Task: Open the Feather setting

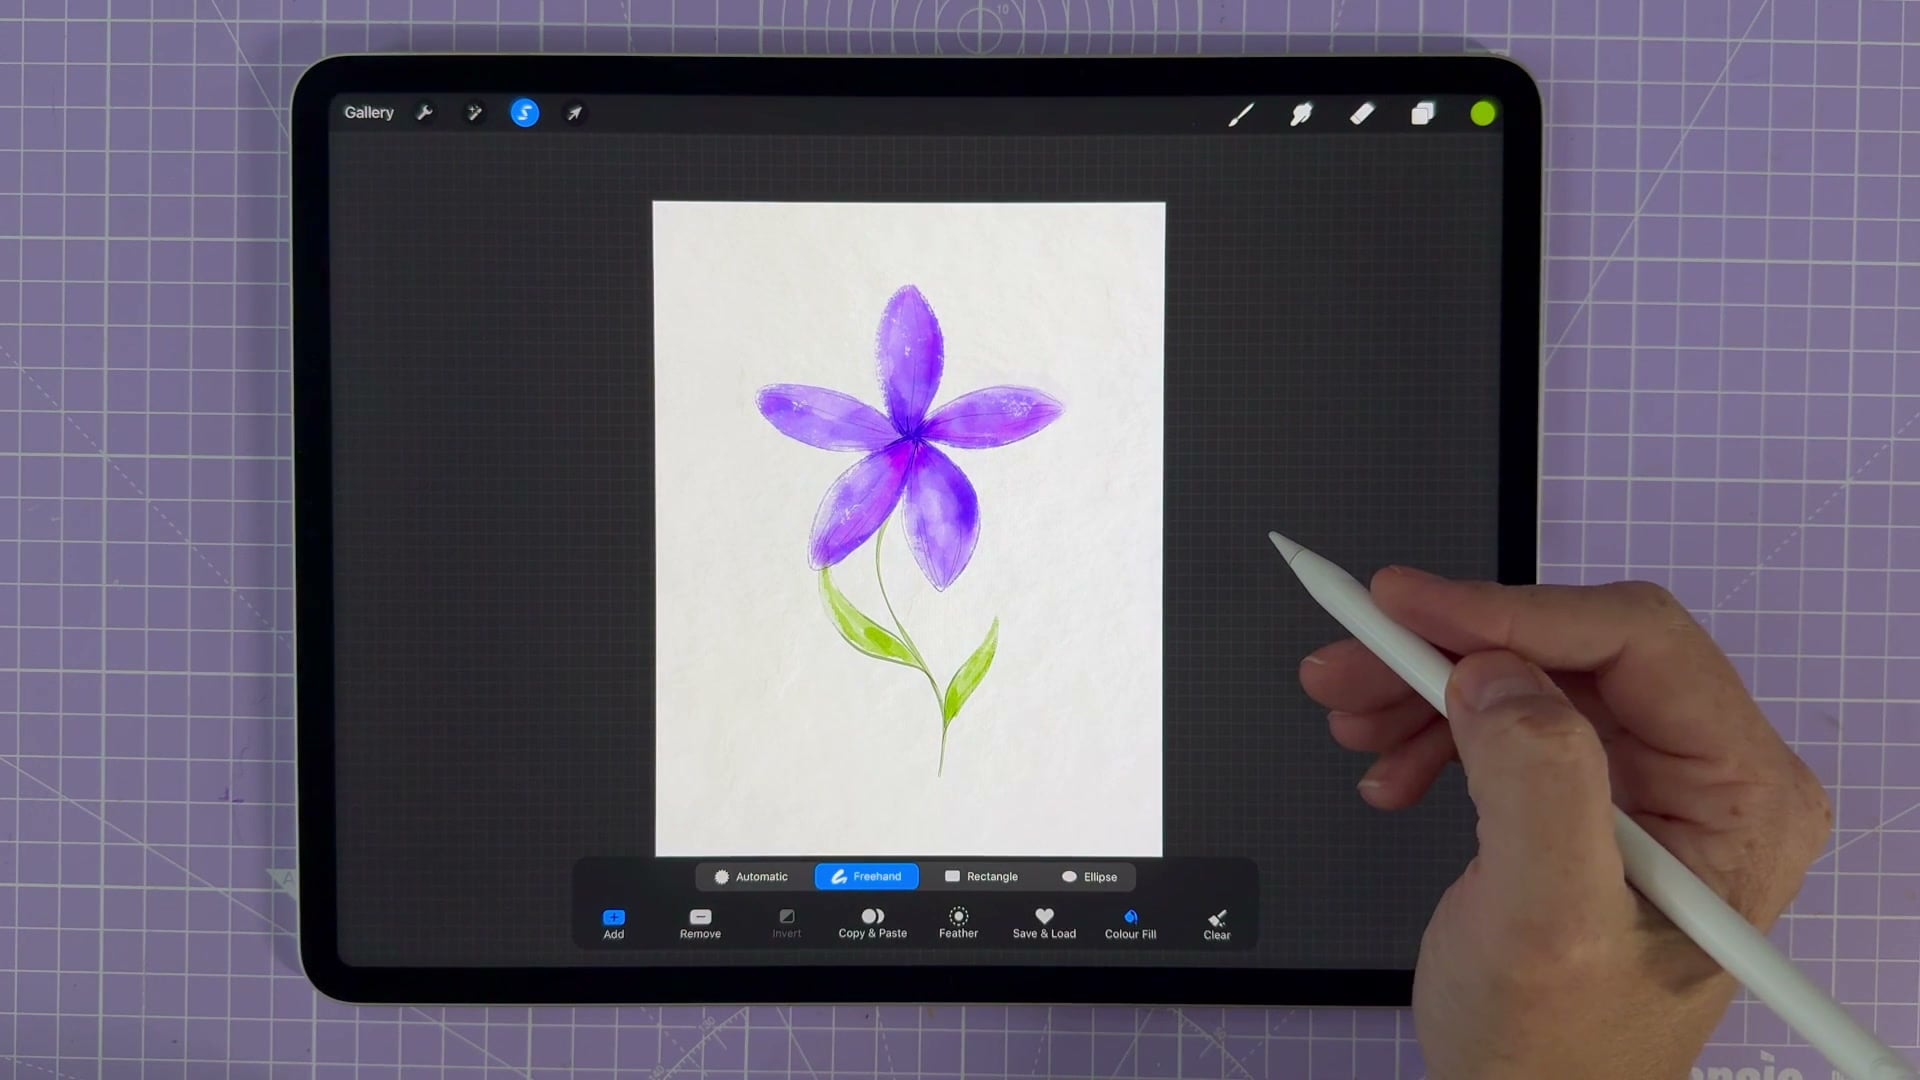Action: [x=958, y=924]
